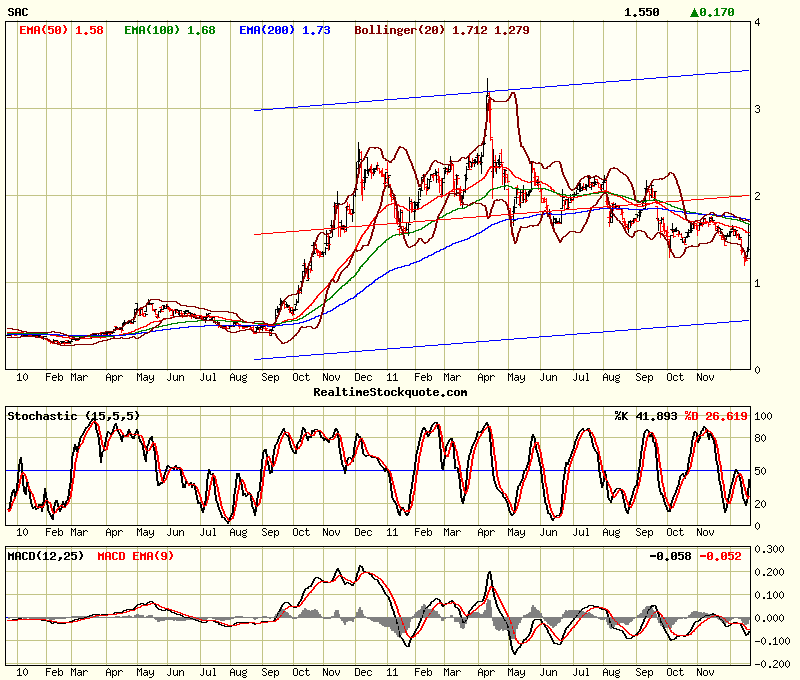Click the 100 level on Stochastic scale
The width and height of the screenshot is (800, 680).
coord(765,415)
